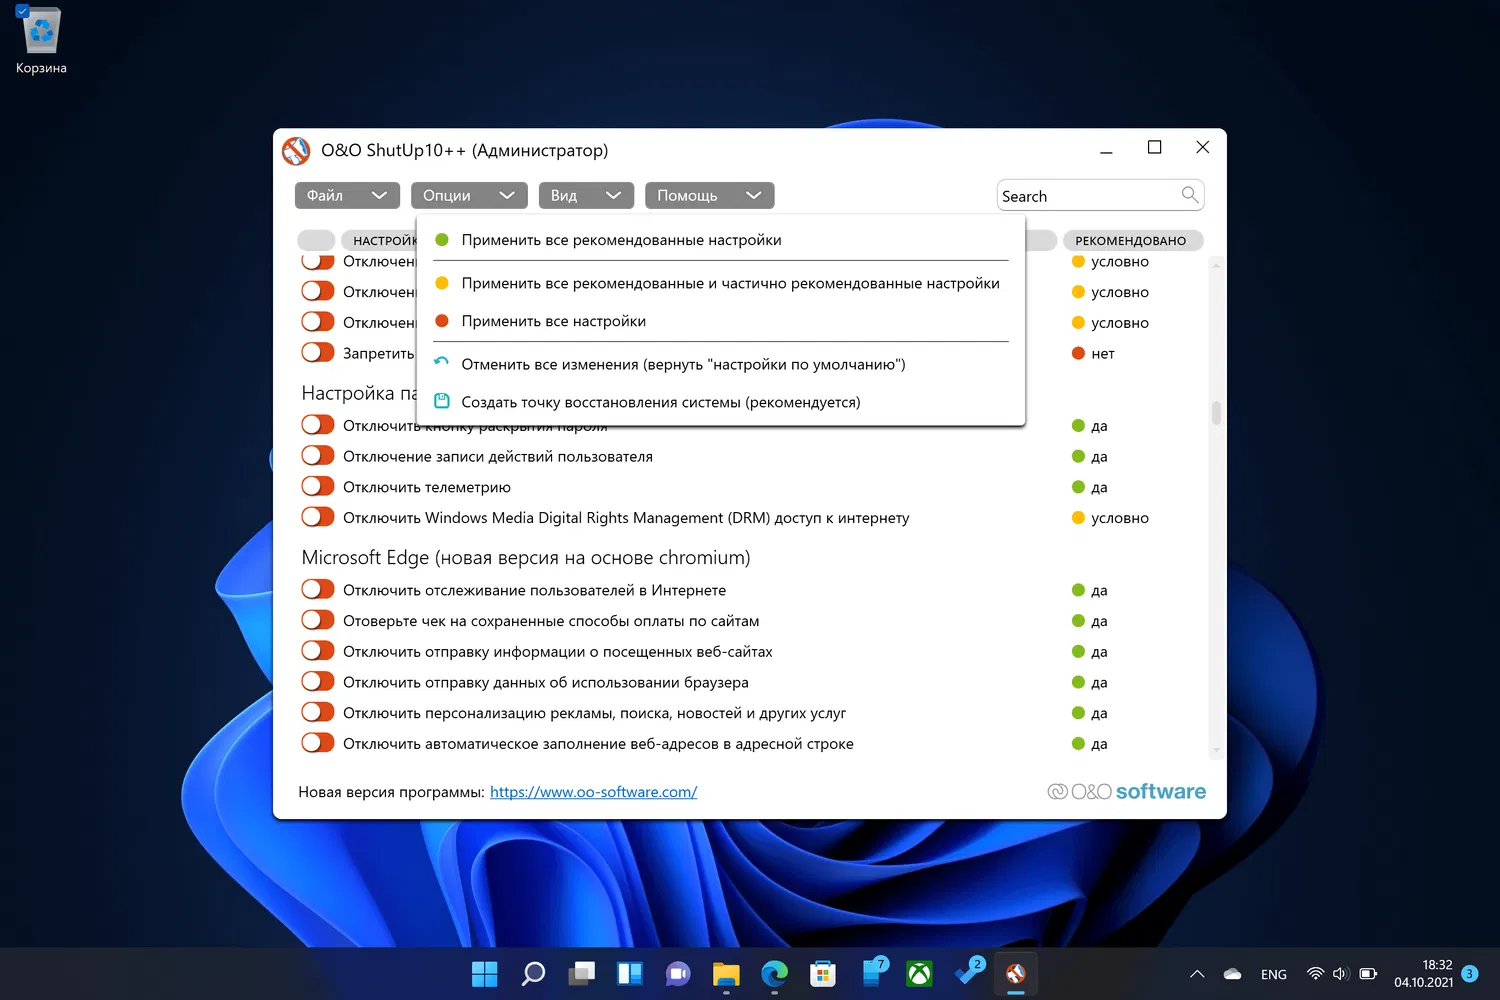Show hidden system tray icons
The height and width of the screenshot is (1000, 1500).
click(x=1197, y=974)
